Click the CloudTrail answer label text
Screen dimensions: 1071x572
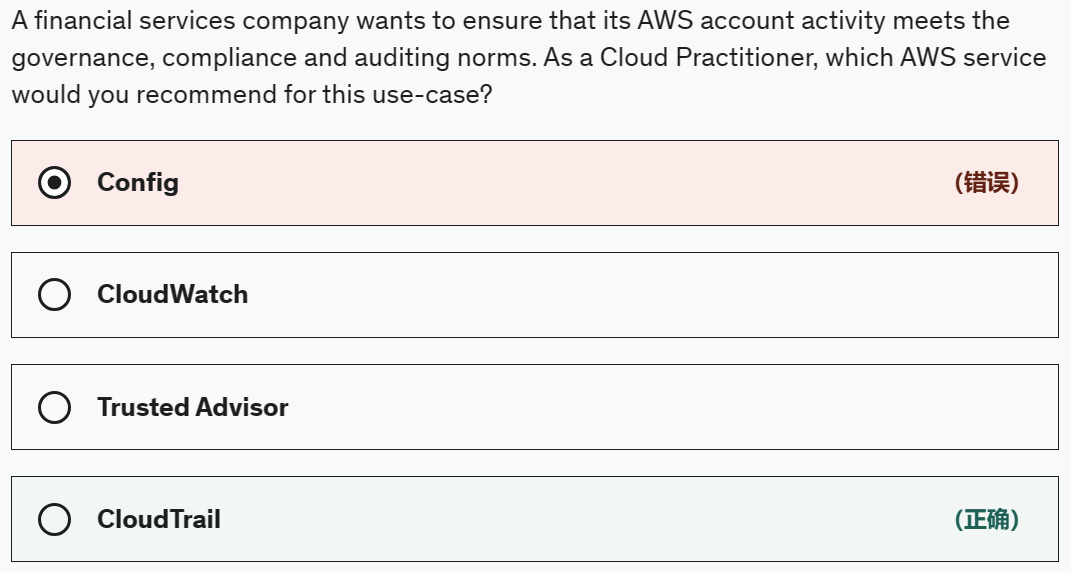click(x=158, y=519)
